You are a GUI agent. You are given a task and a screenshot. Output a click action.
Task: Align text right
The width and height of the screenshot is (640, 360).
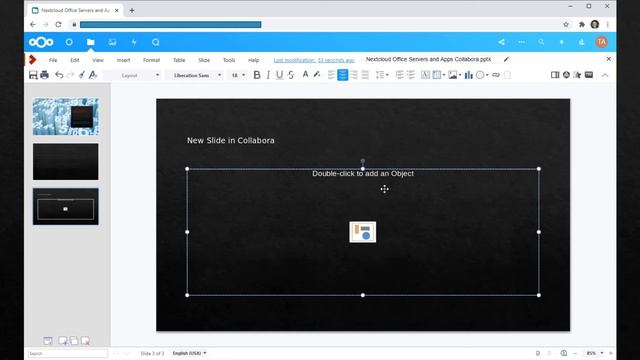pos(354,75)
